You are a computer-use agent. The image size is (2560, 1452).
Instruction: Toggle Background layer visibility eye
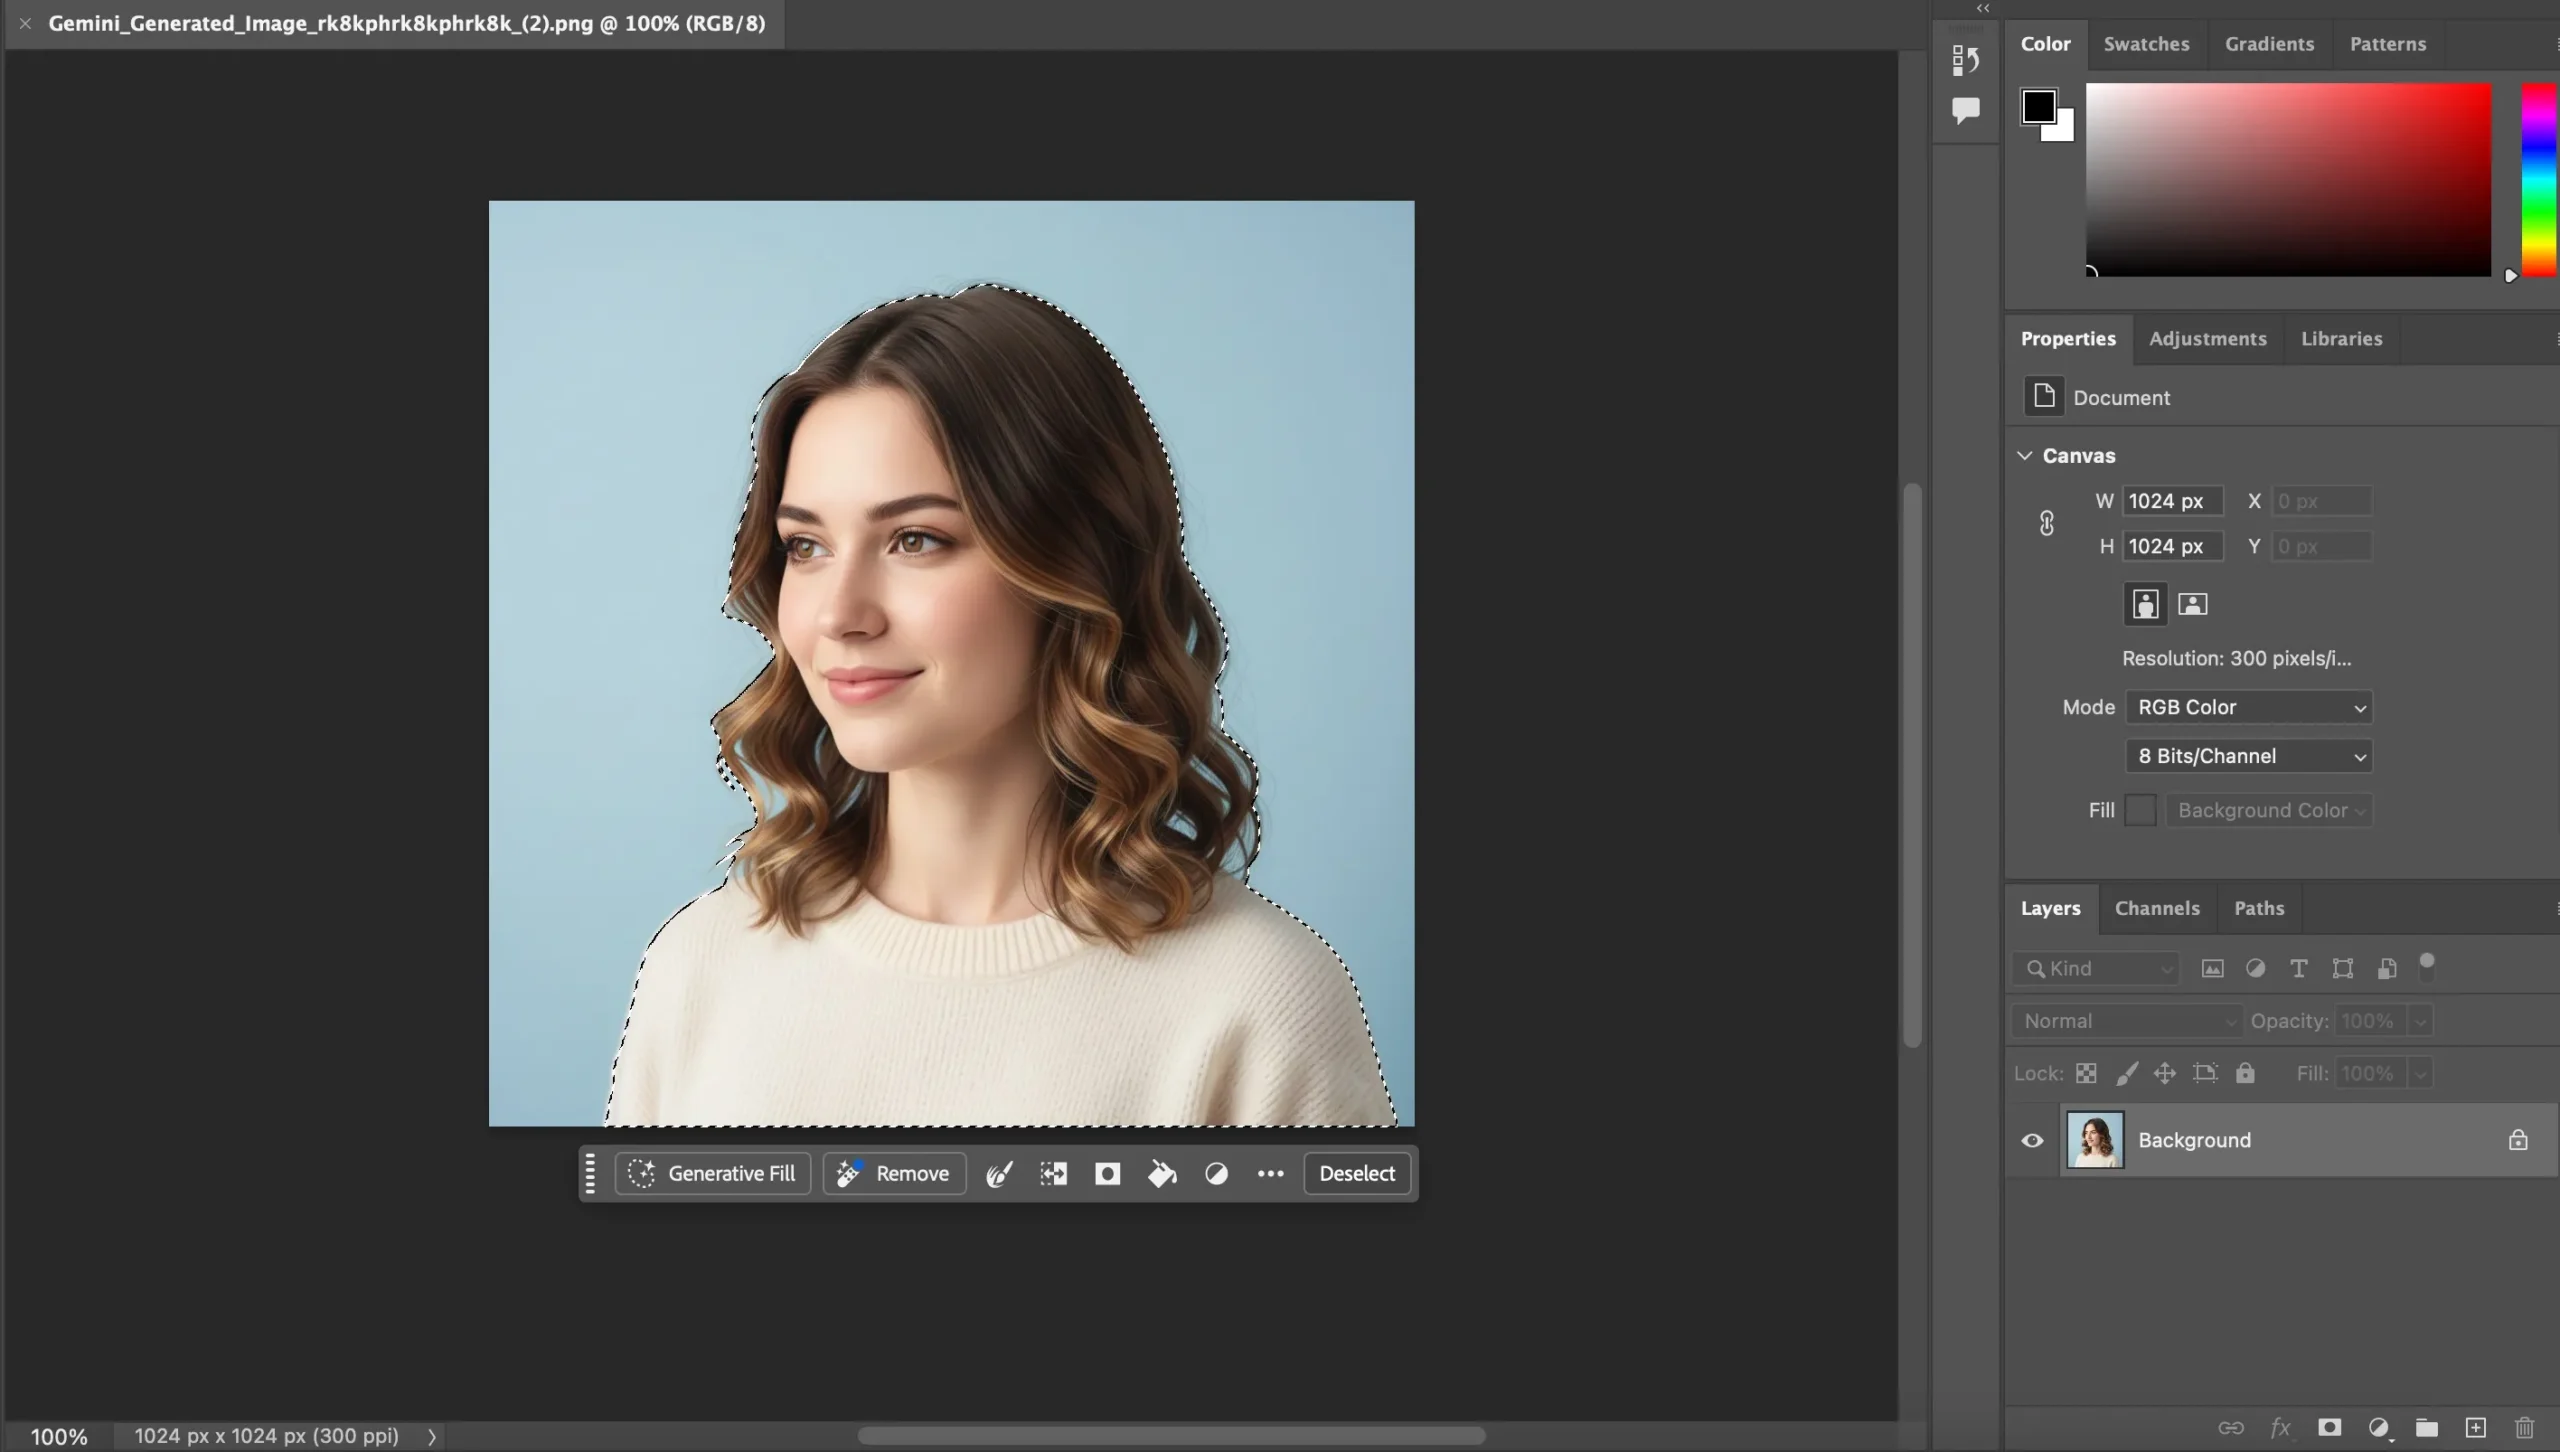click(x=2032, y=1140)
